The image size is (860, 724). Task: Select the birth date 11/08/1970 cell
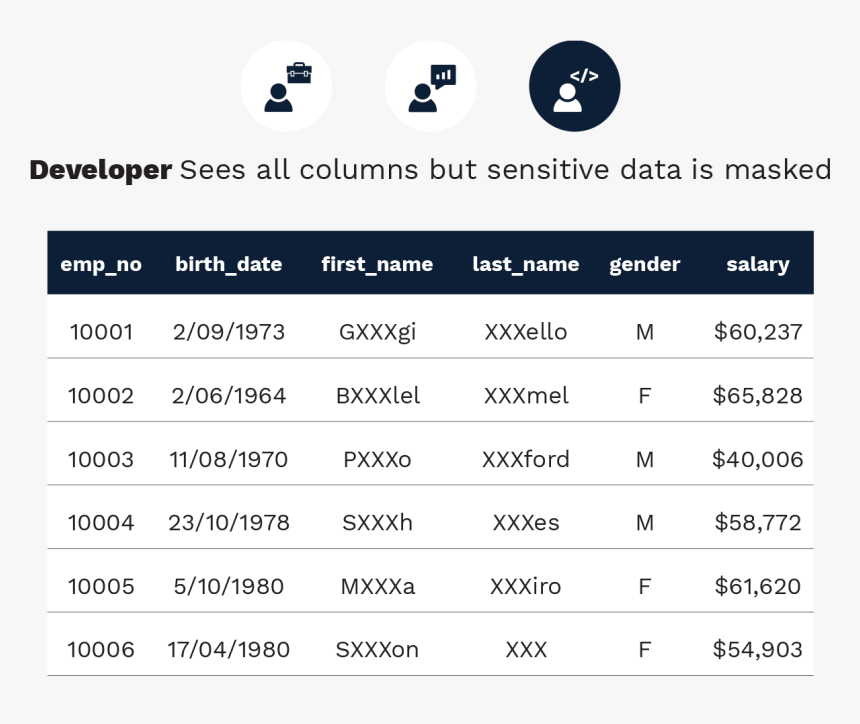(229, 459)
